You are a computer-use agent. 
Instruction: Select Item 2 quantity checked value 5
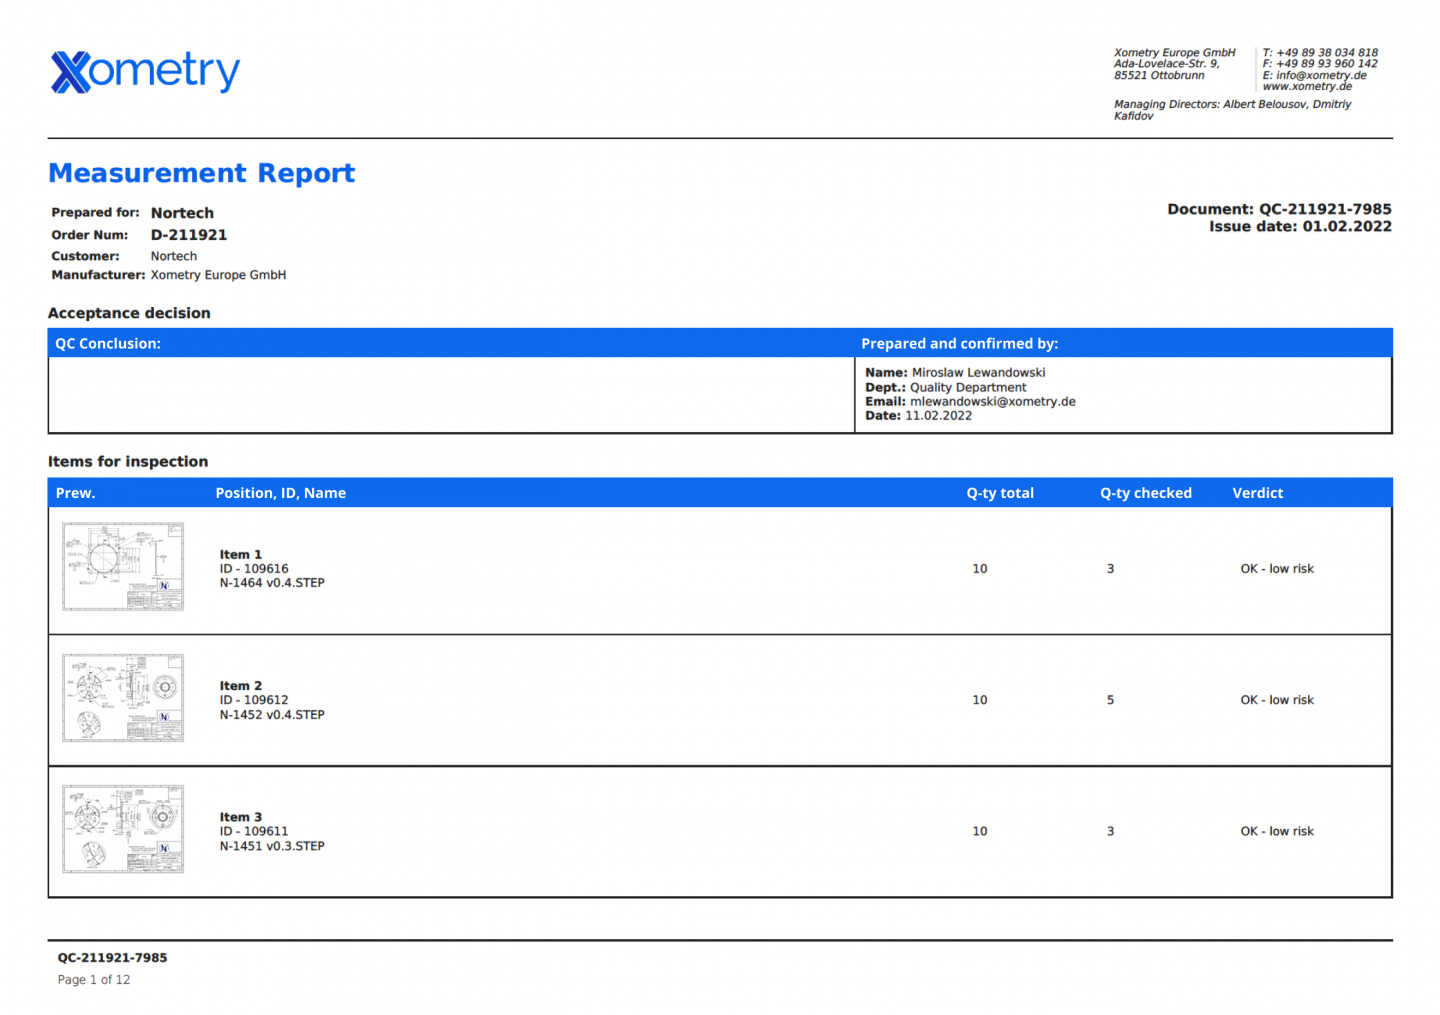[1110, 700]
